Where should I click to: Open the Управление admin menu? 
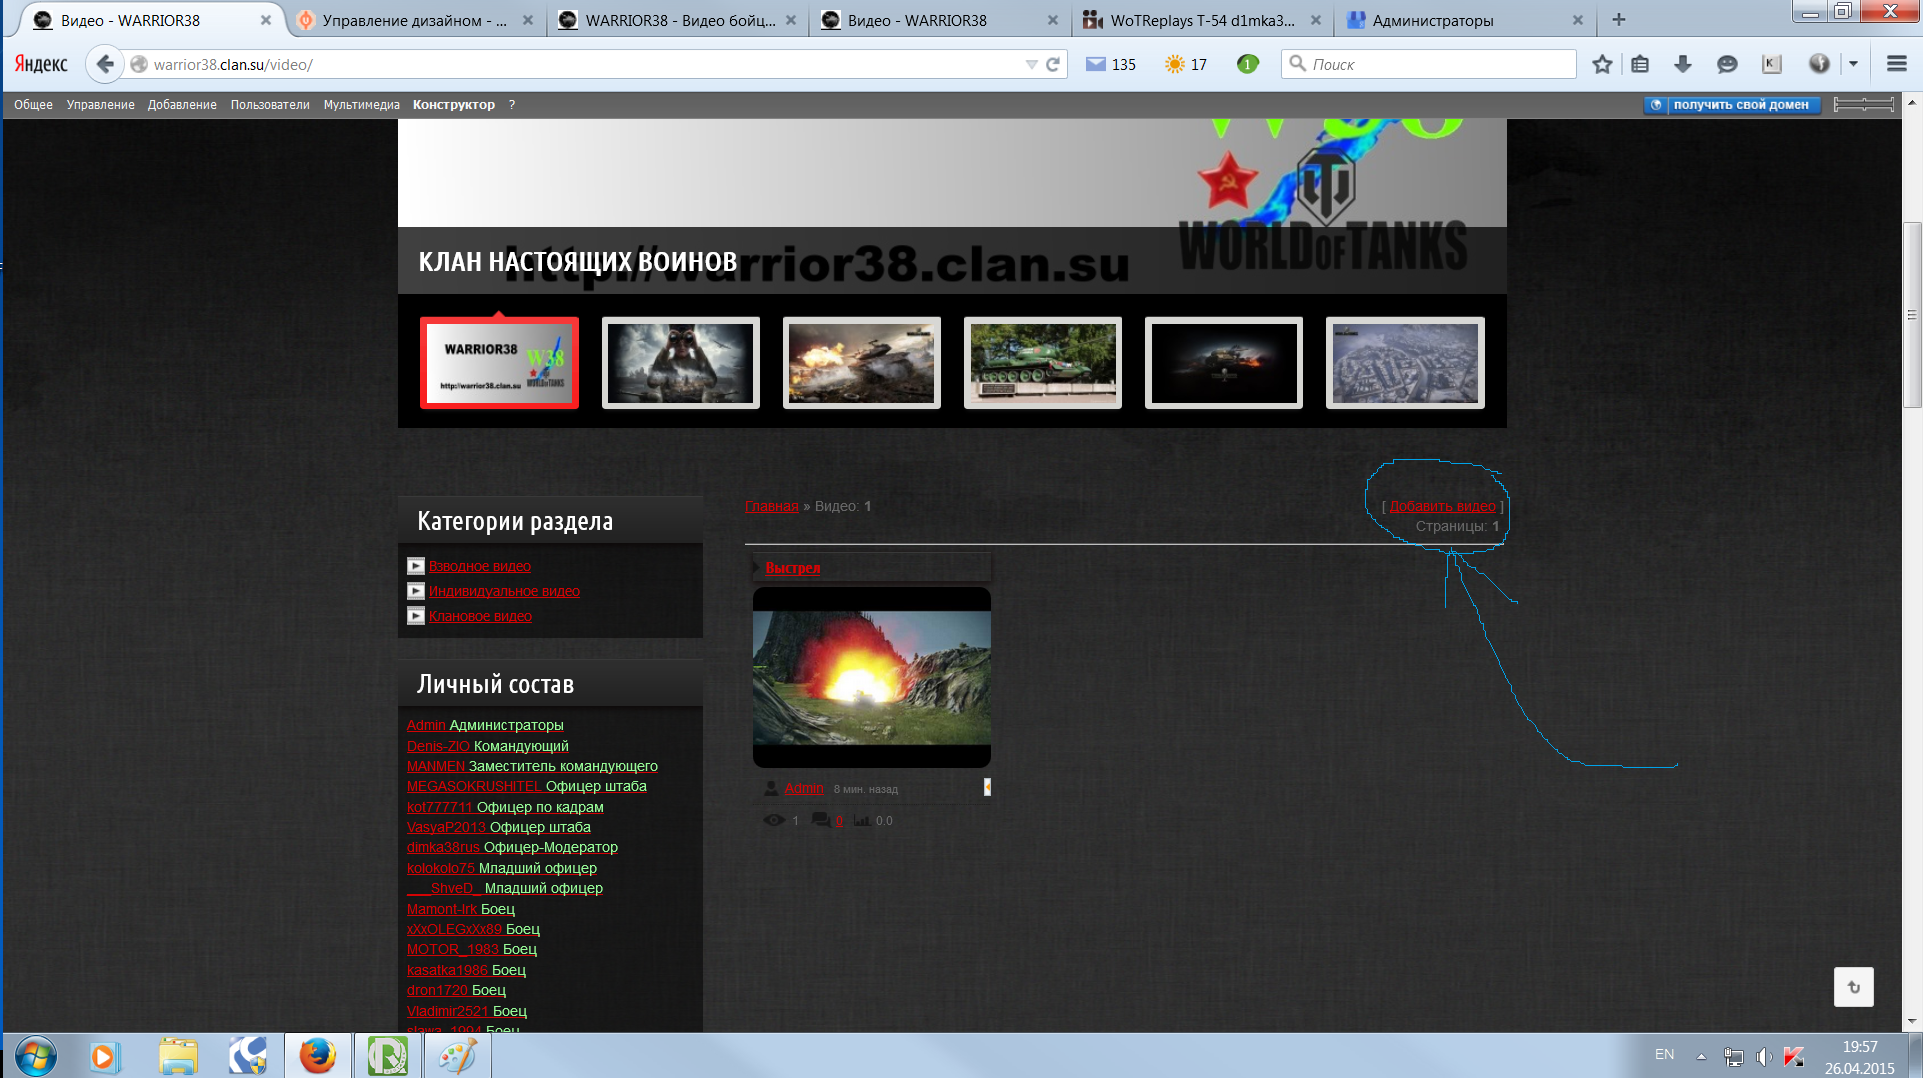point(100,105)
